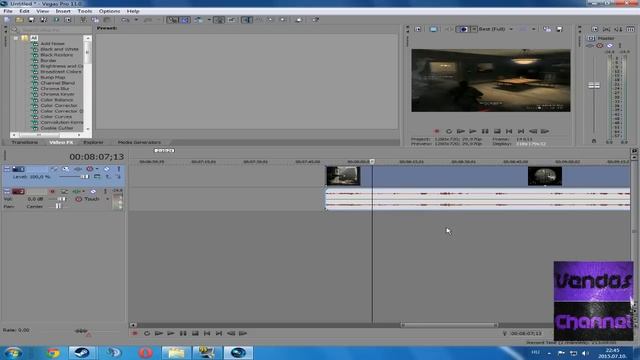Viewport: 640px width, 360px height.
Task: Open the Split Screen View dropdown arrow
Action: coord(474,29)
